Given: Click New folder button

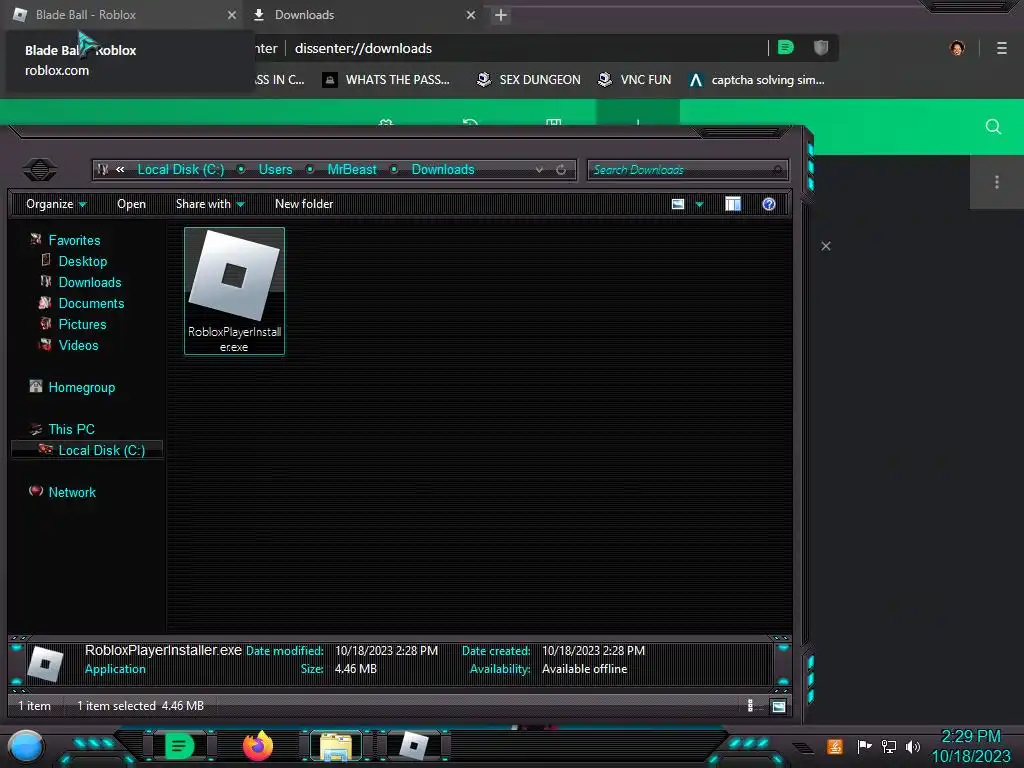Looking at the screenshot, I should [x=304, y=204].
